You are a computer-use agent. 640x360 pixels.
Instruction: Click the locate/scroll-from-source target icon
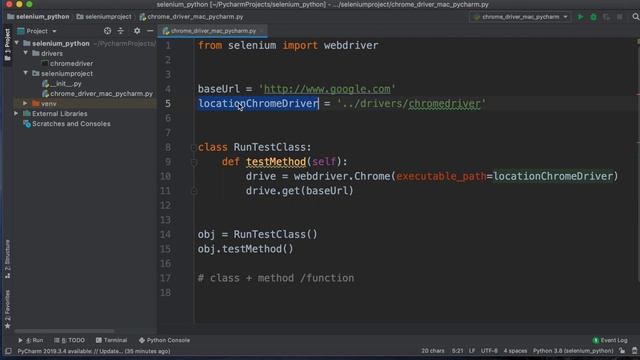pos(107,31)
